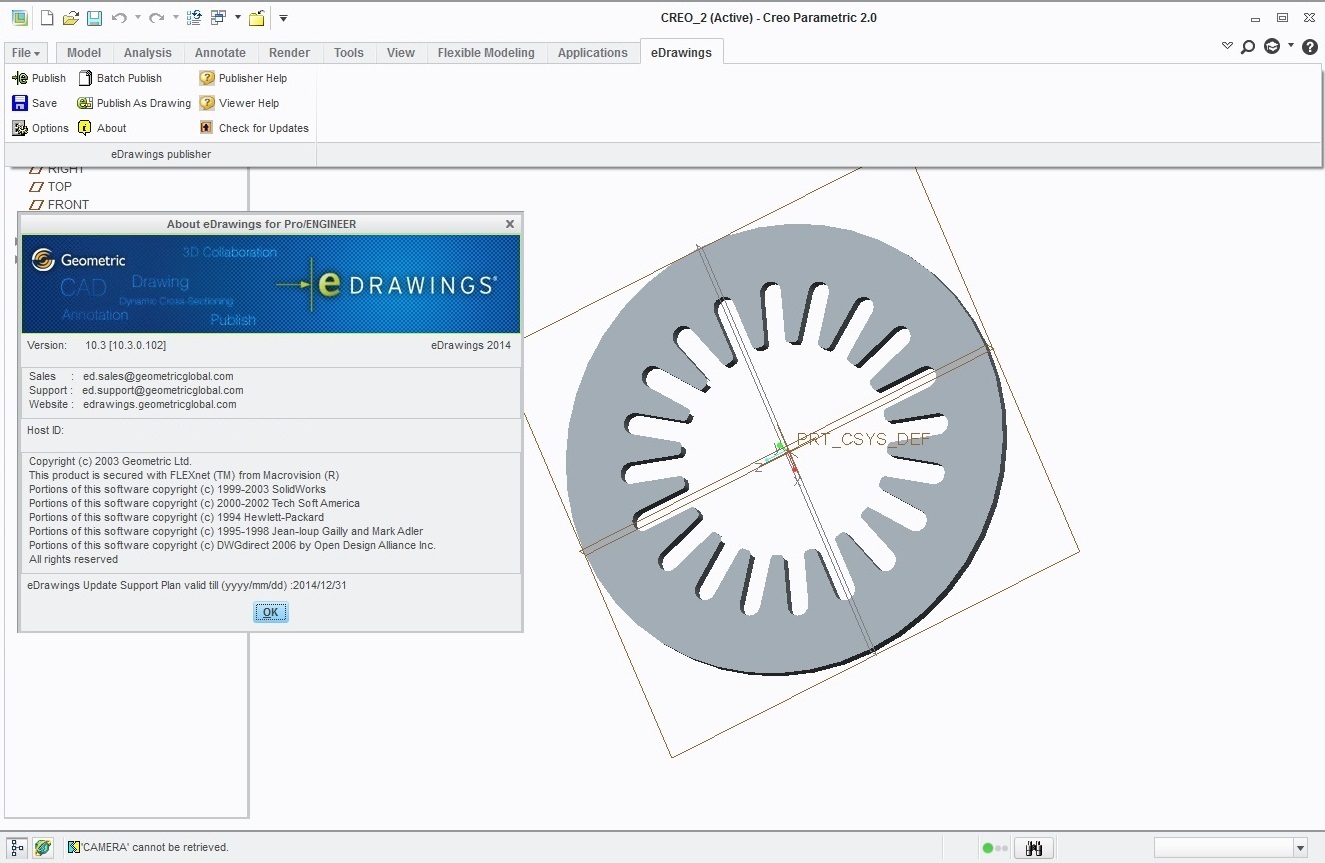The image size is (1325, 863).
Task: Expand the Redo history dropdown arrow
Action: click(x=175, y=18)
